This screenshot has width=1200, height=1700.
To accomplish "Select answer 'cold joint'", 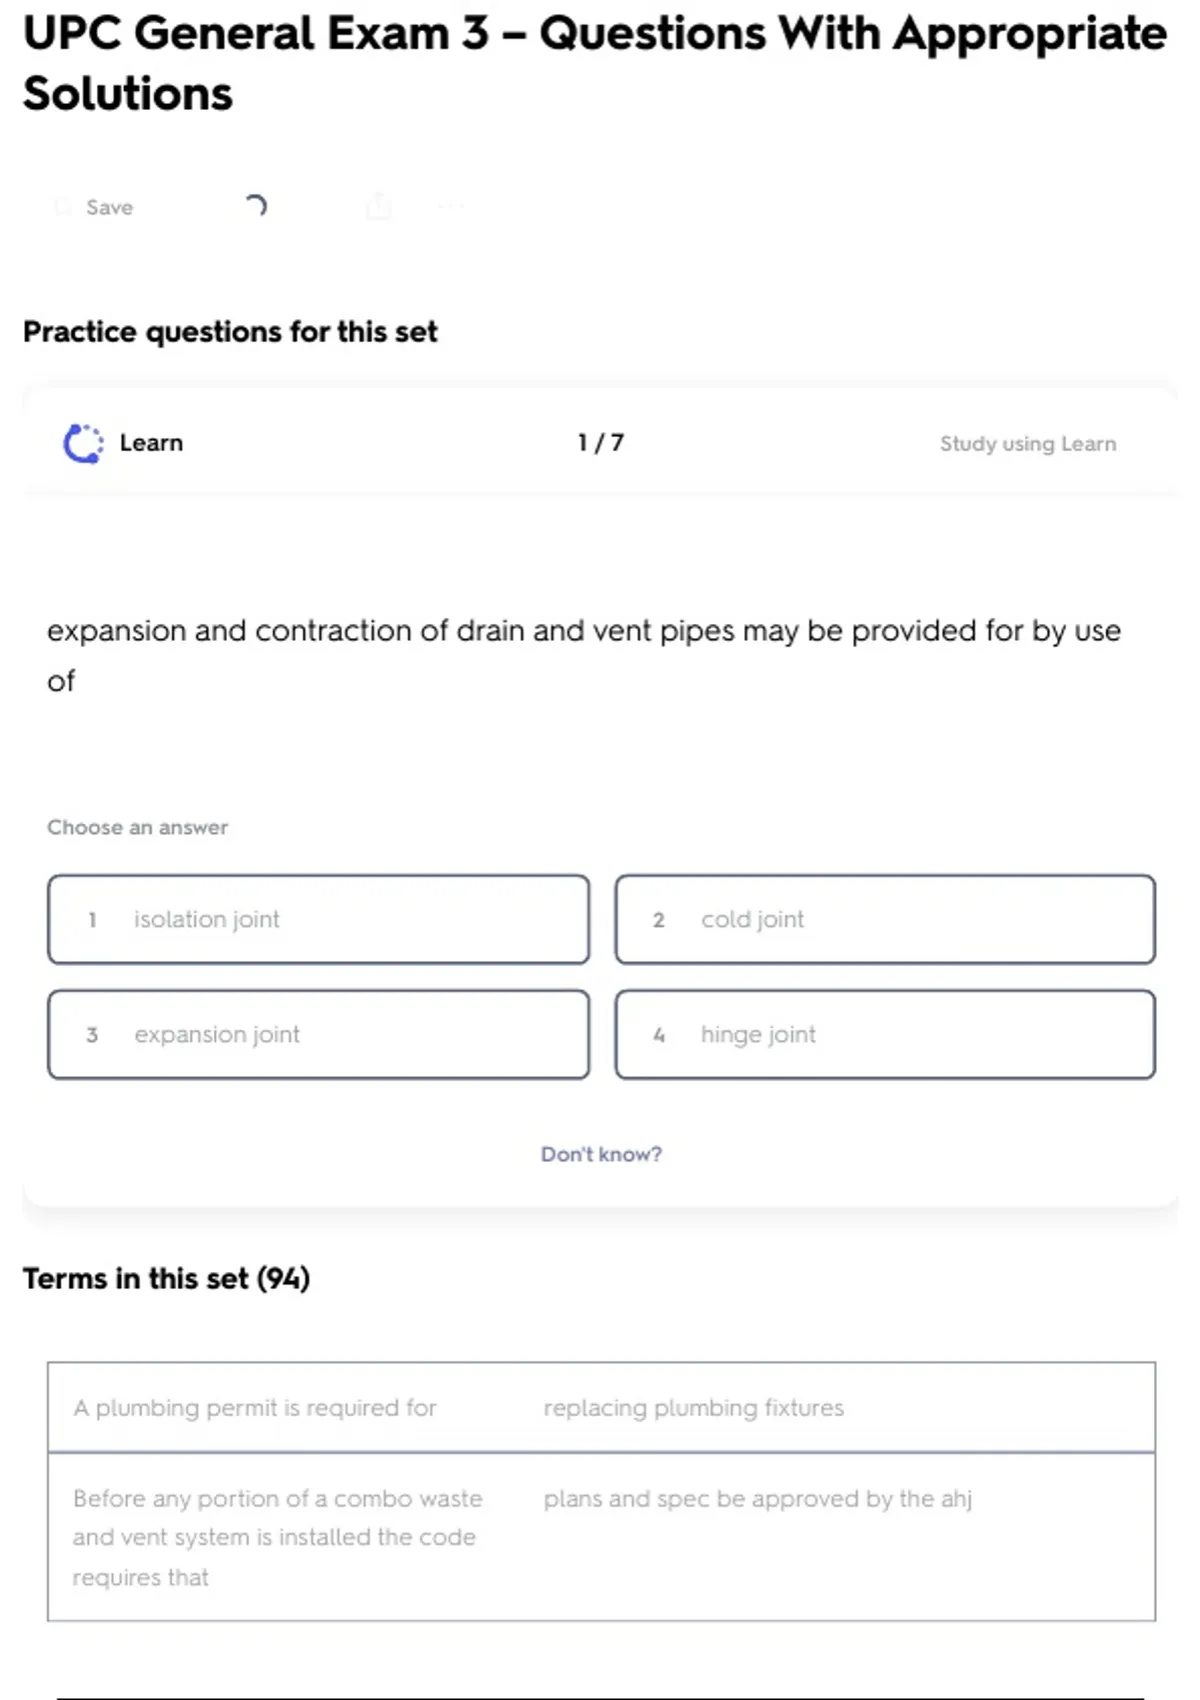I will pyautogui.click(x=885, y=919).
